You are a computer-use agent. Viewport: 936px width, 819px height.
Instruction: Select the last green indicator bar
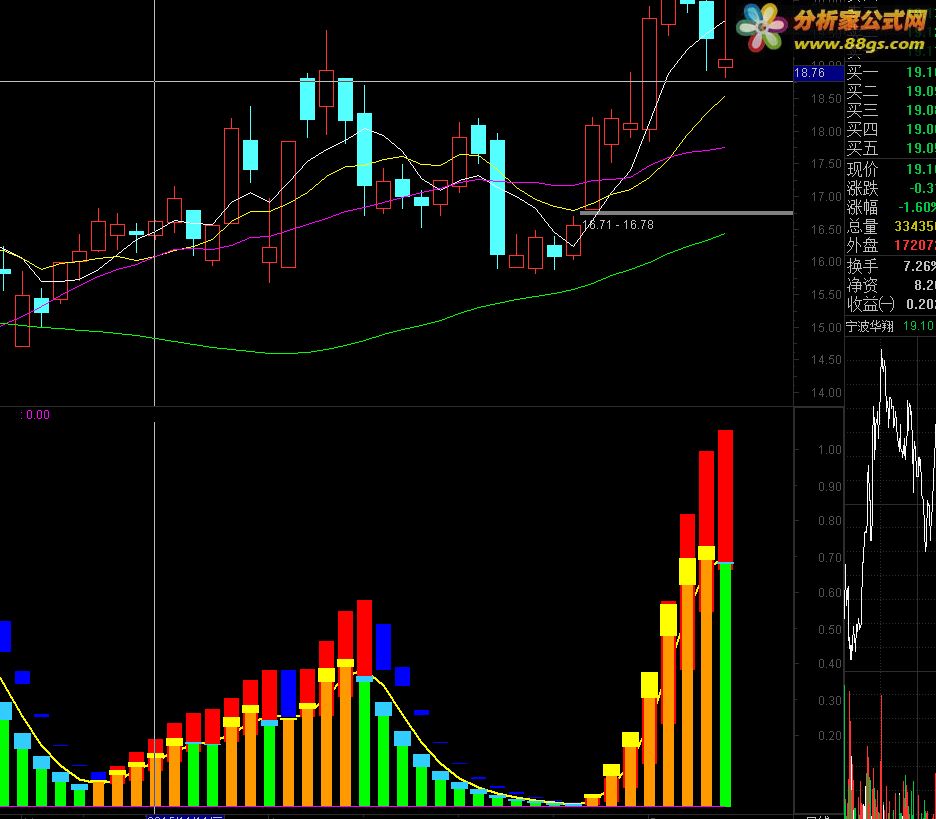[x=725, y=685]
